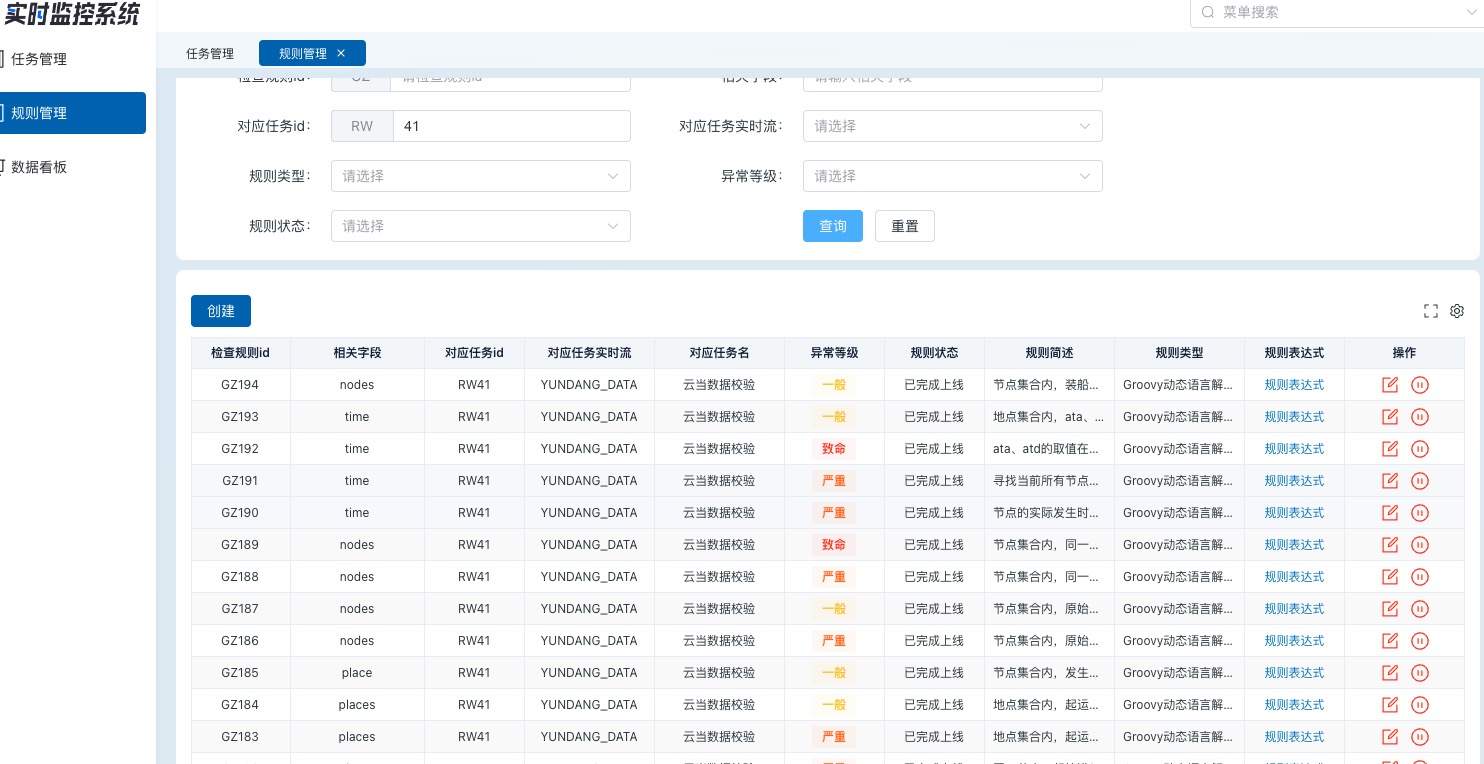Open 规则状态 dropdown
This screenshot has width=1484, height=764.
[481, 226]
